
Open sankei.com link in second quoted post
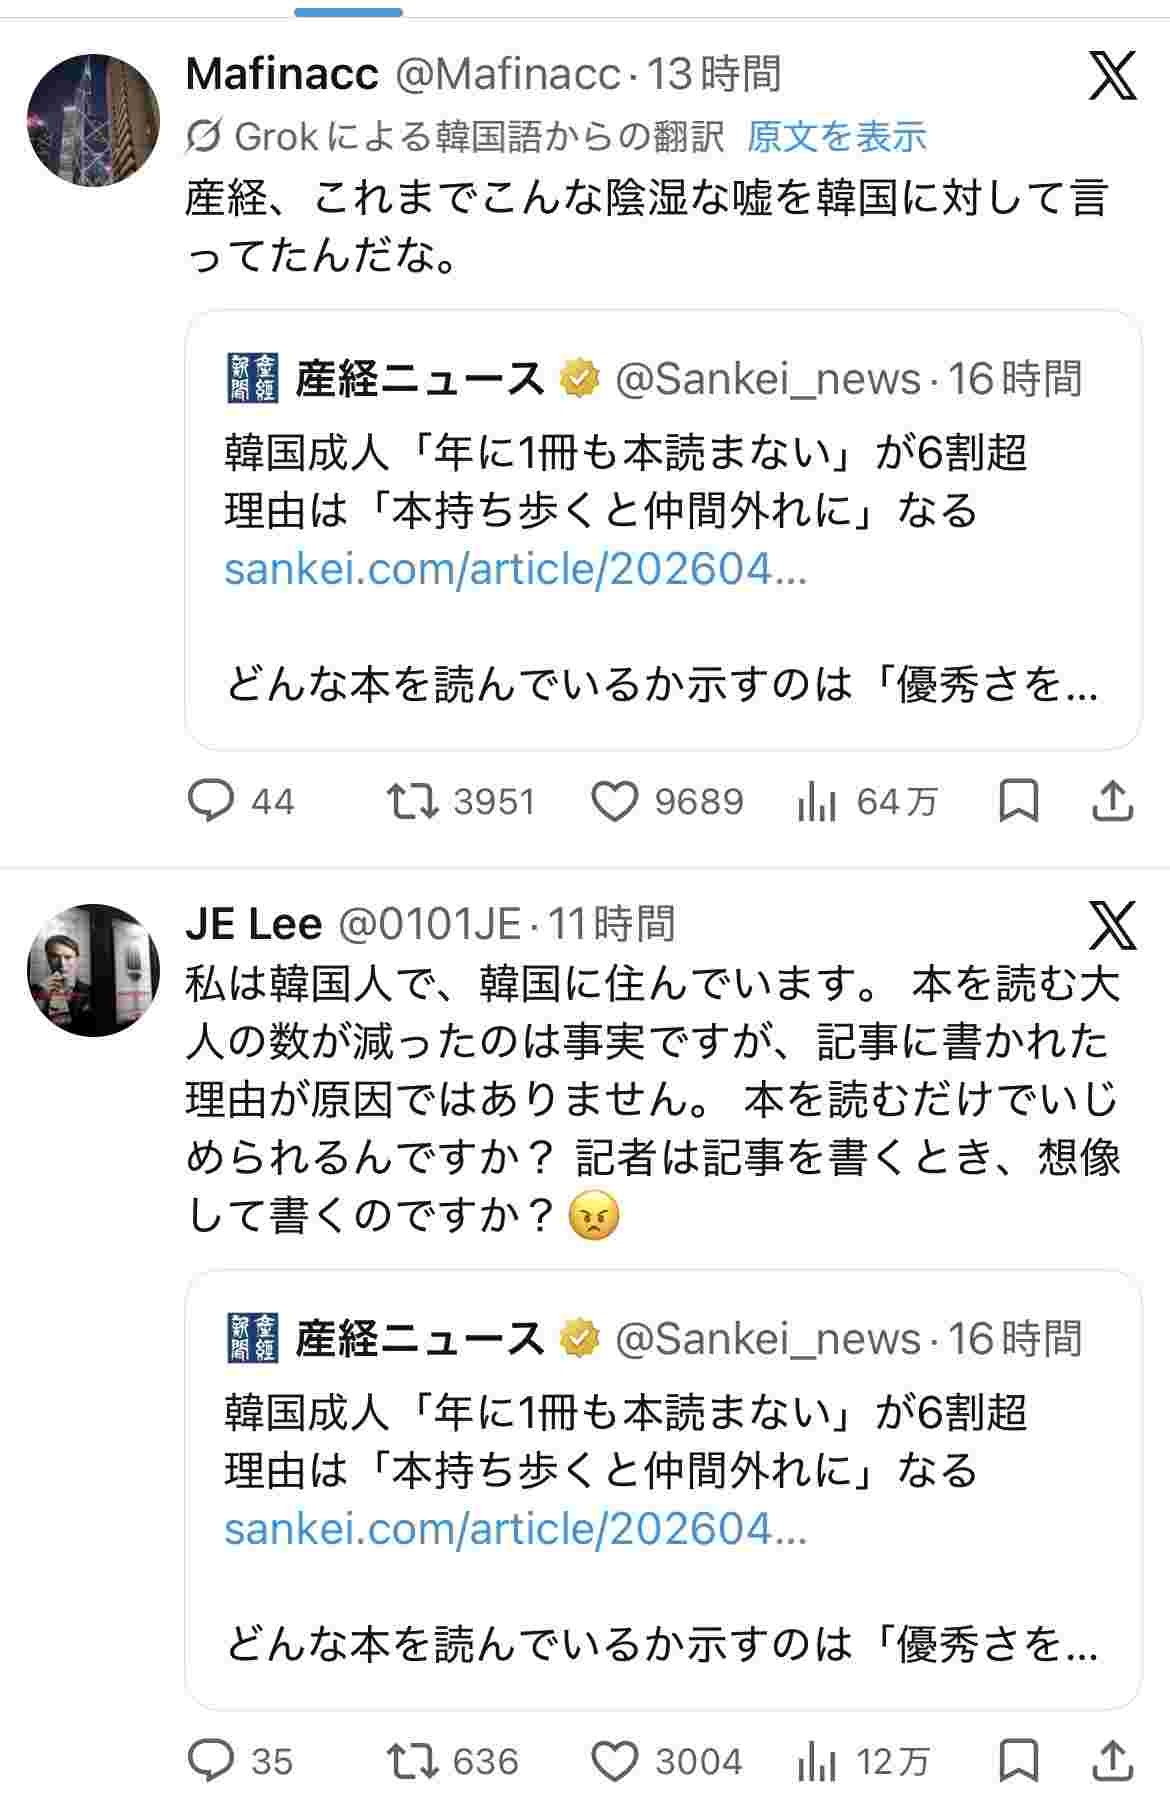515,1529
